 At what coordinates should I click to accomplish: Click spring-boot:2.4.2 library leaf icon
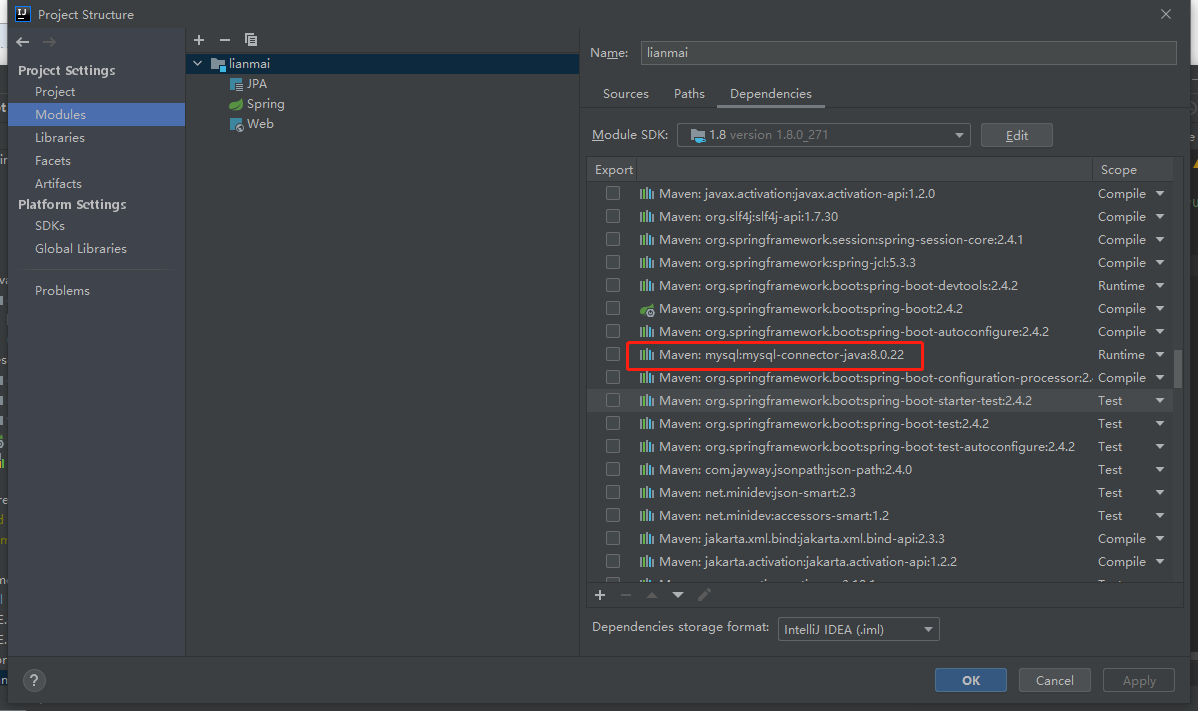click(647, 309)
